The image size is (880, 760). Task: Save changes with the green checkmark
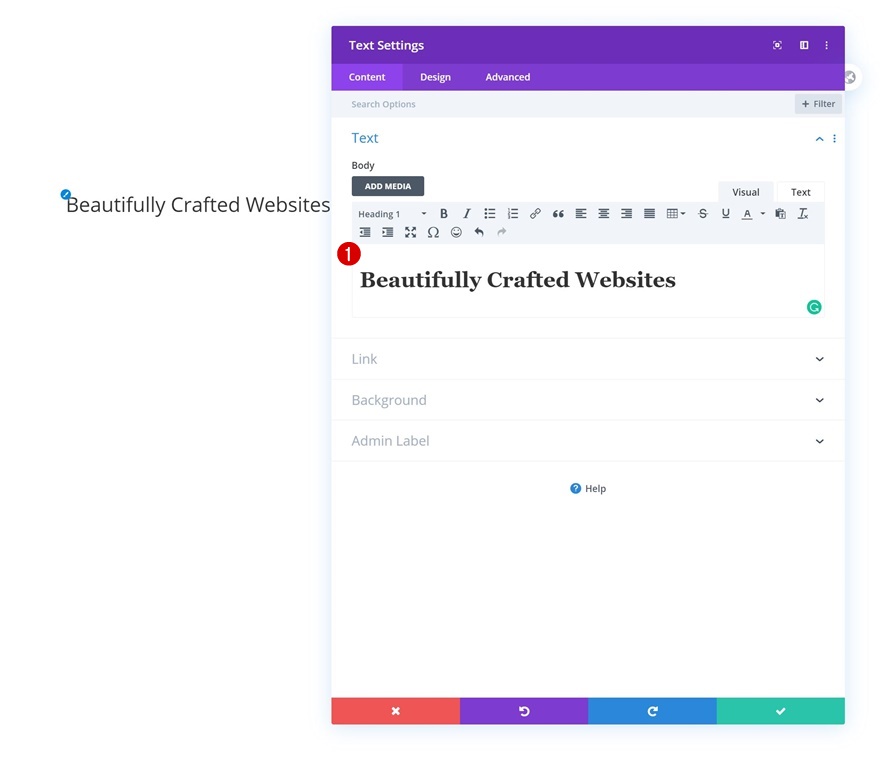pyautogui.click(x=781, y=711)
